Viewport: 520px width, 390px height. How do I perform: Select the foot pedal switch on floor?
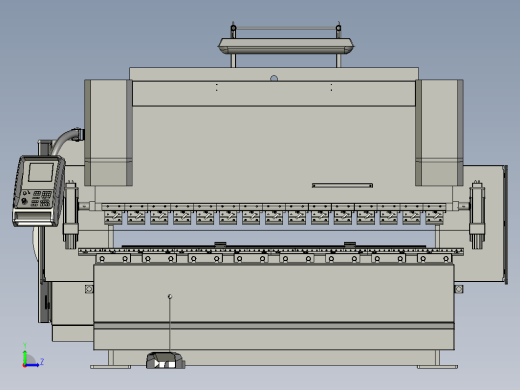(x=165, y=361)
